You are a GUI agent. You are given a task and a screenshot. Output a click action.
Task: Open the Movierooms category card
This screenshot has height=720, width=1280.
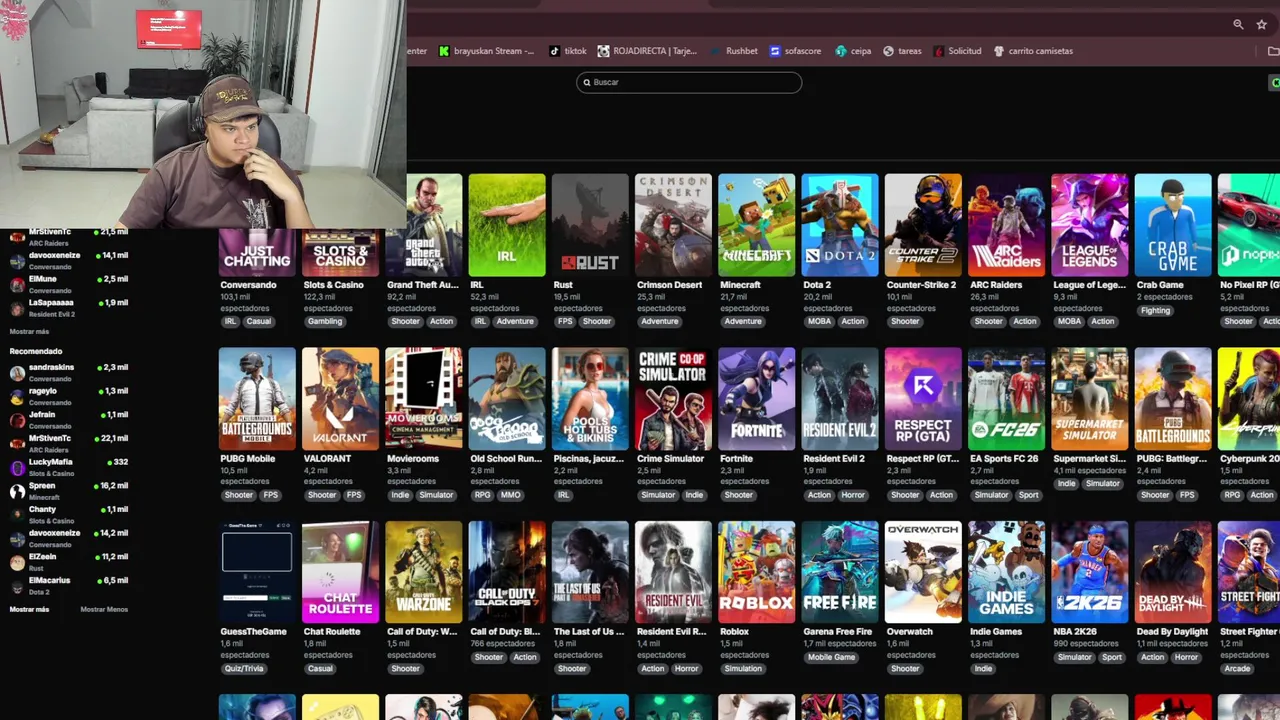(424, 399)
